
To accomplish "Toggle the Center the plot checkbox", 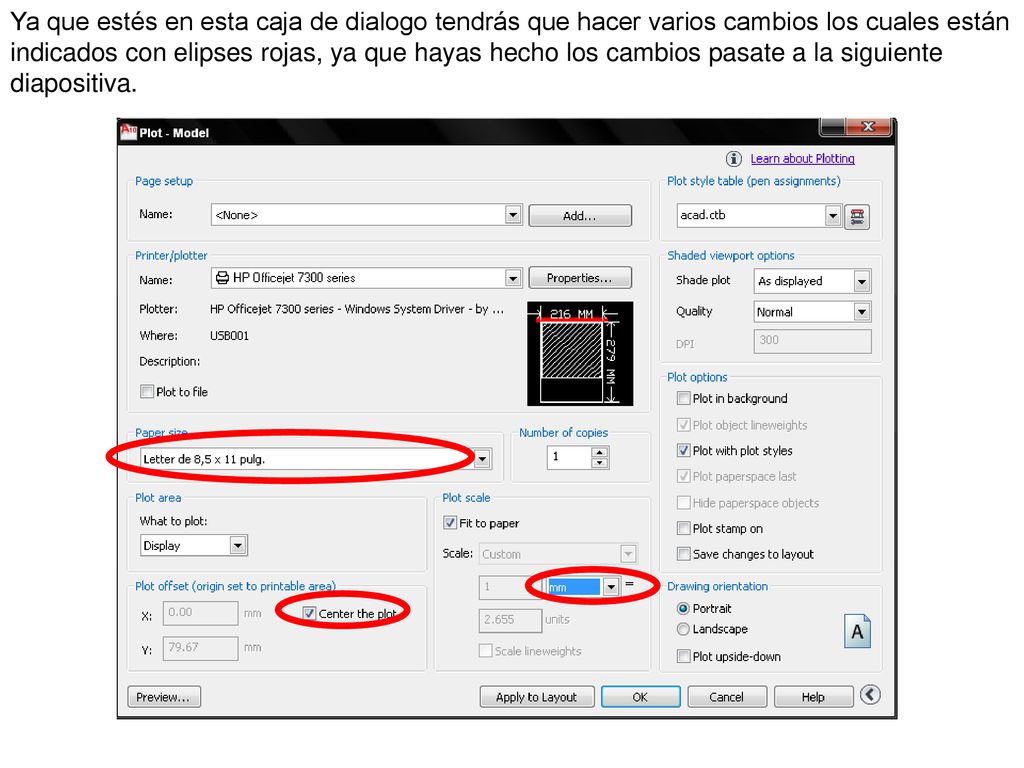I will (x=309, y=613).
